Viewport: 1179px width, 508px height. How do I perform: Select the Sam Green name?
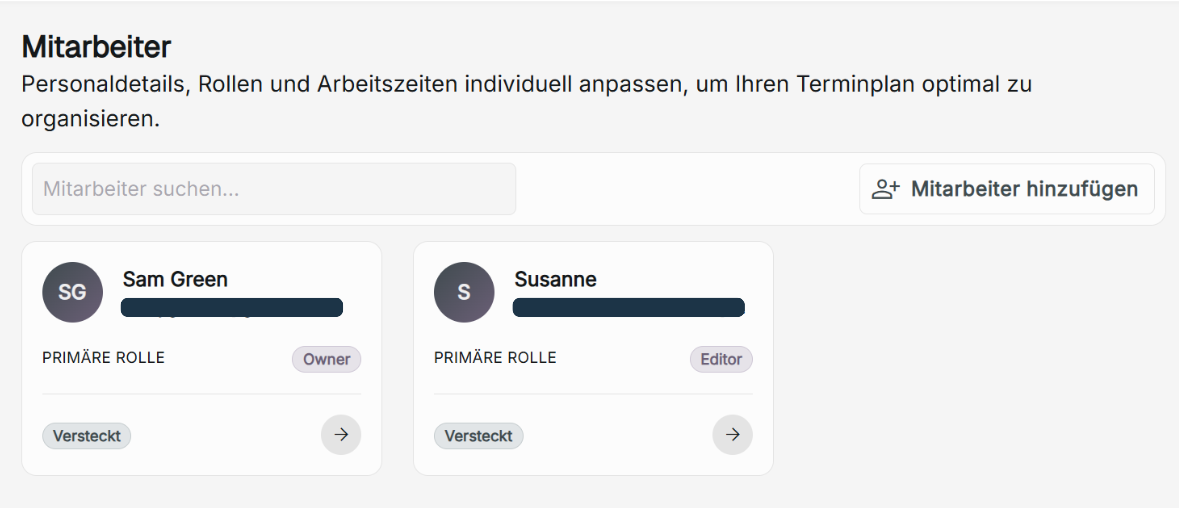[175, 279]
